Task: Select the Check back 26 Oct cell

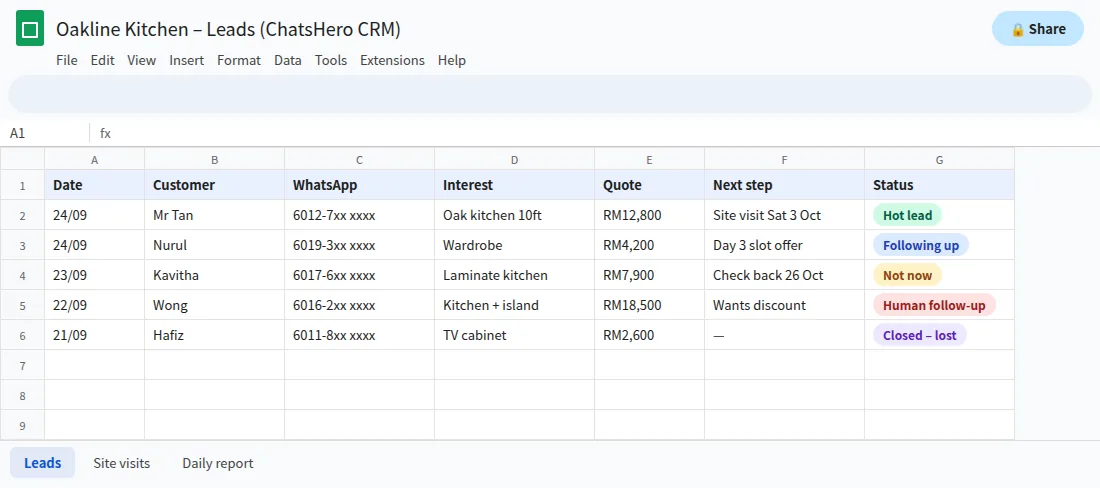Action: coord(784,275)
